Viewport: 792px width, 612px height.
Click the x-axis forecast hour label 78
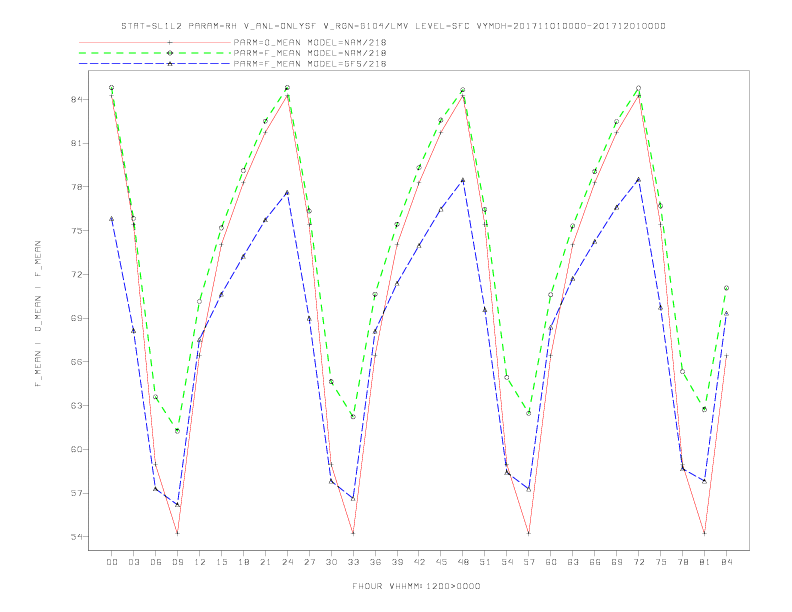pyautogui.click(x=683, y=562)
